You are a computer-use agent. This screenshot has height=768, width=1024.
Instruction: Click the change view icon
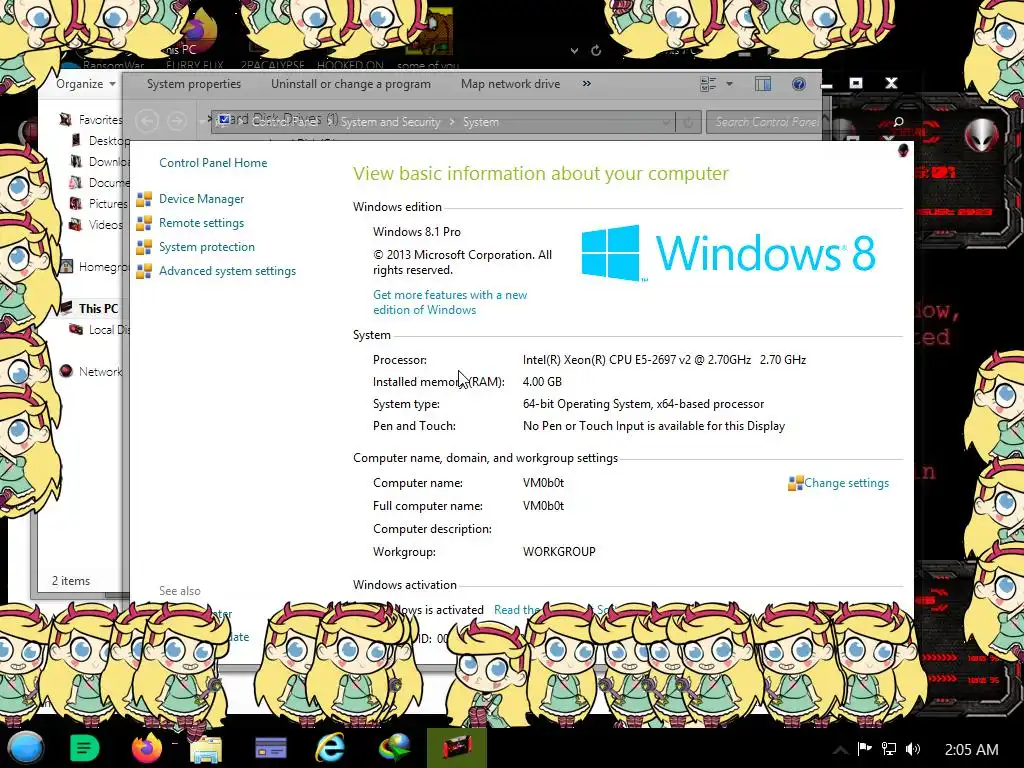(x=708, y=84)
